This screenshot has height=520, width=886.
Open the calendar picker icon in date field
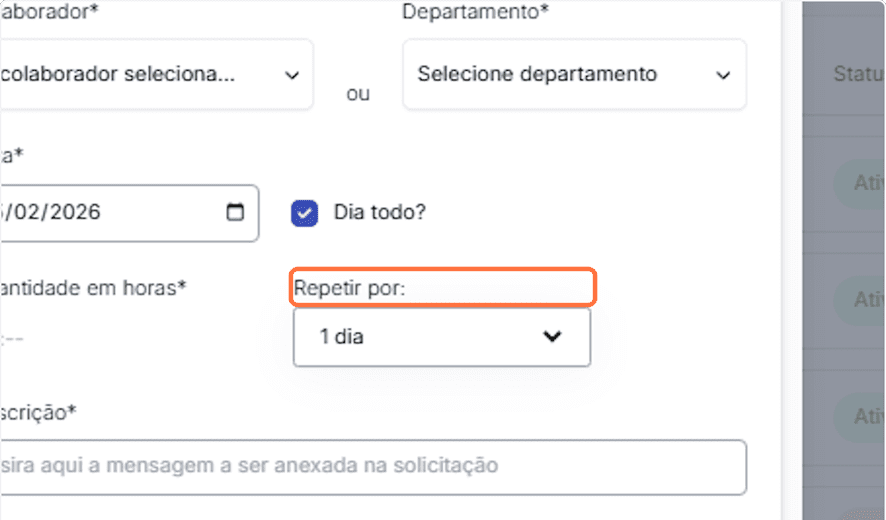click(236, 213)
